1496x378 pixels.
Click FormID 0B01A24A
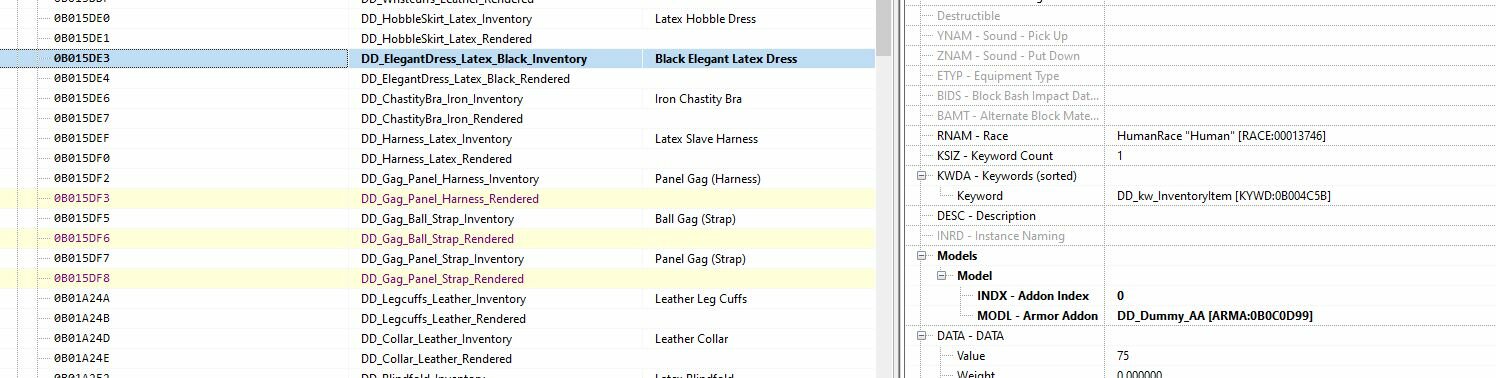82,299
